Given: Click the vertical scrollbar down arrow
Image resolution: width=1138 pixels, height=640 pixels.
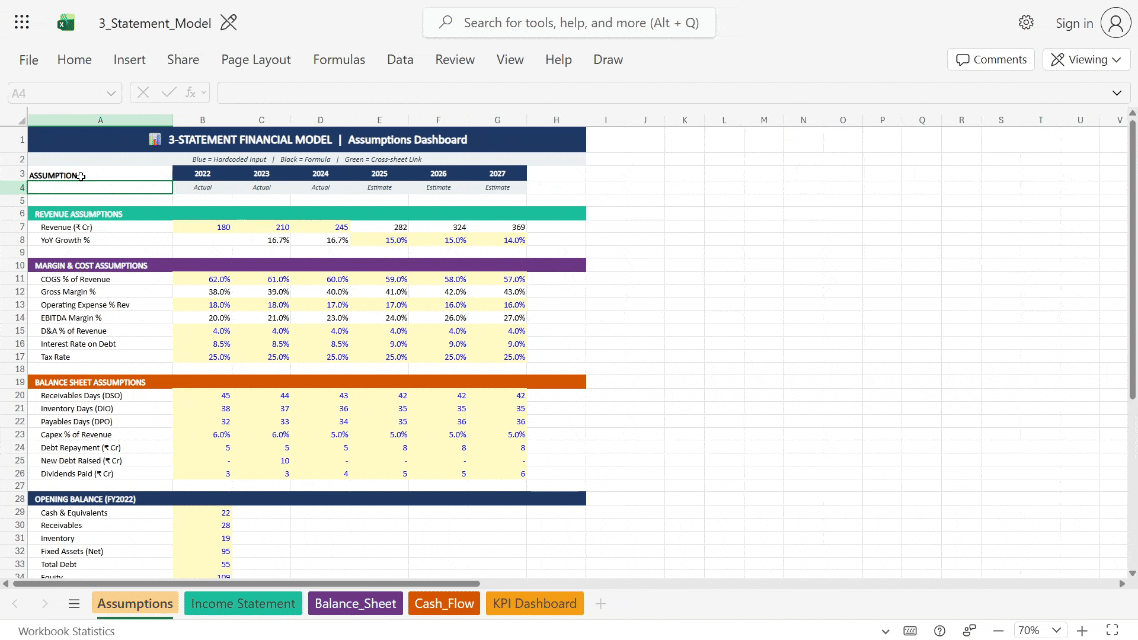Looking at the screenshot, I should click(1132, 573).
